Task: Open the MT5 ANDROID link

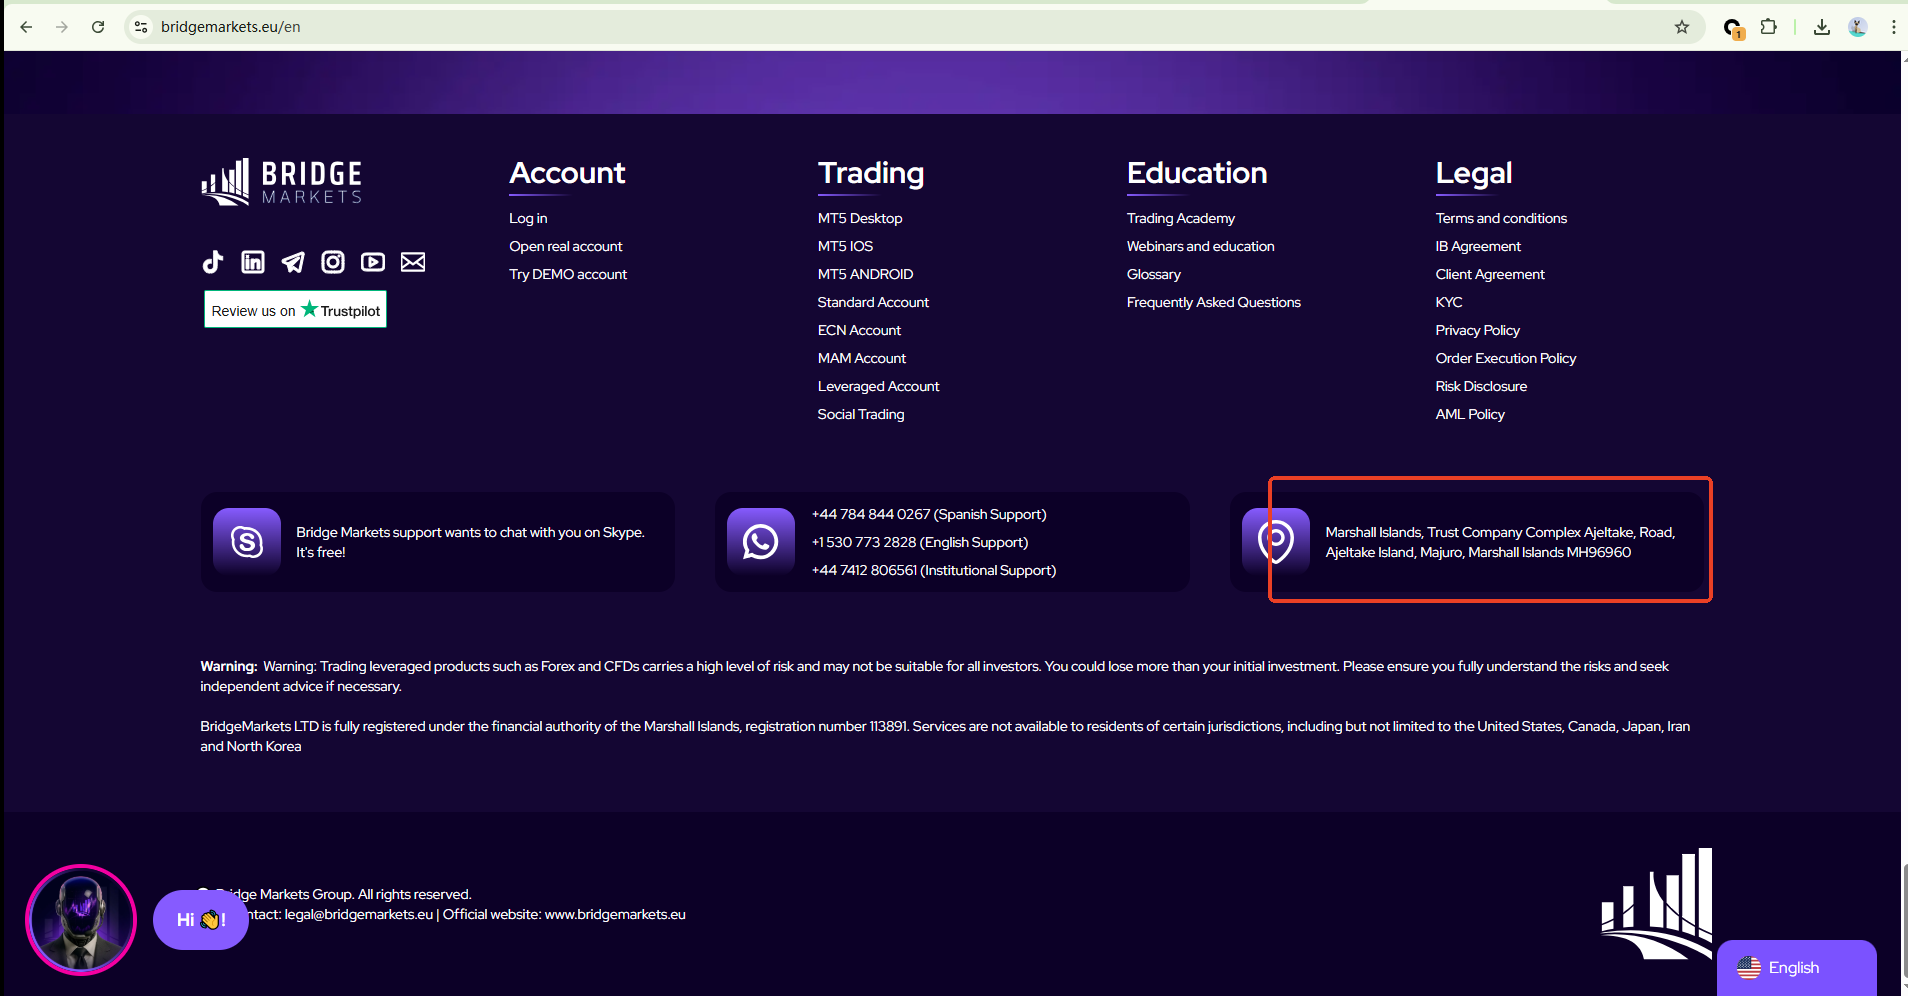Action: pyautogui.click(x=866, y=274)
